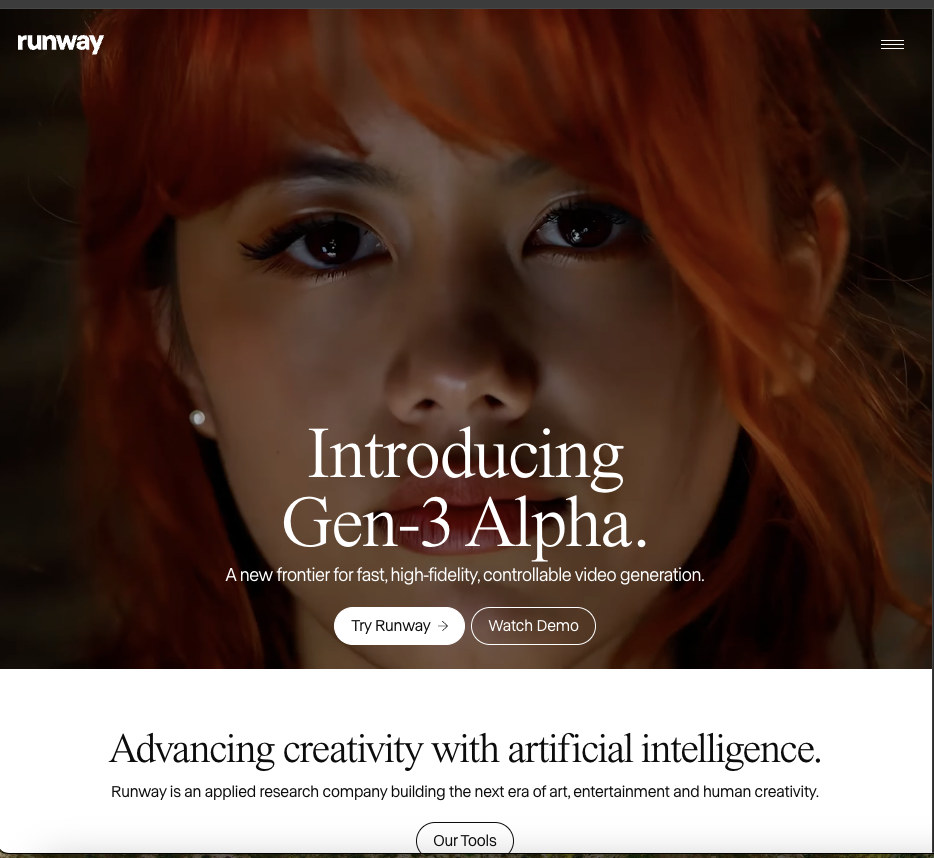Click the word "Introducing" in hero headline
The height and width of the screenshot is (858, 934).
465,455
